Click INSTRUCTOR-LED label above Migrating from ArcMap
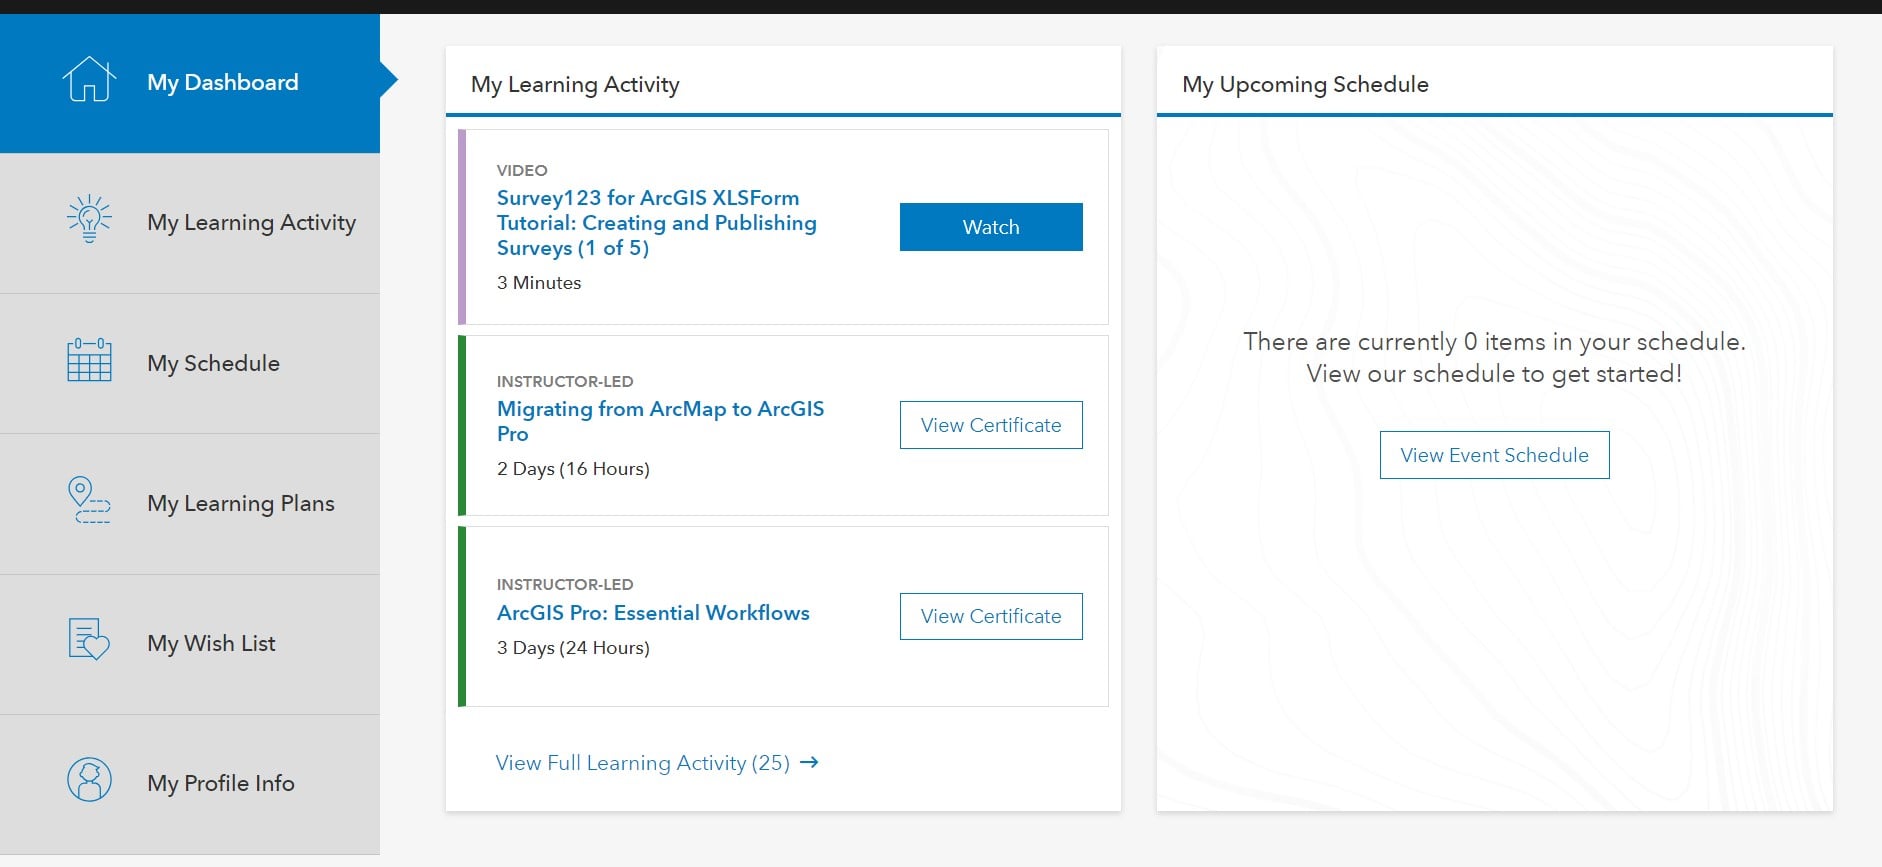The height and width of the screenshot is (867, 1882). coord(565,381)
